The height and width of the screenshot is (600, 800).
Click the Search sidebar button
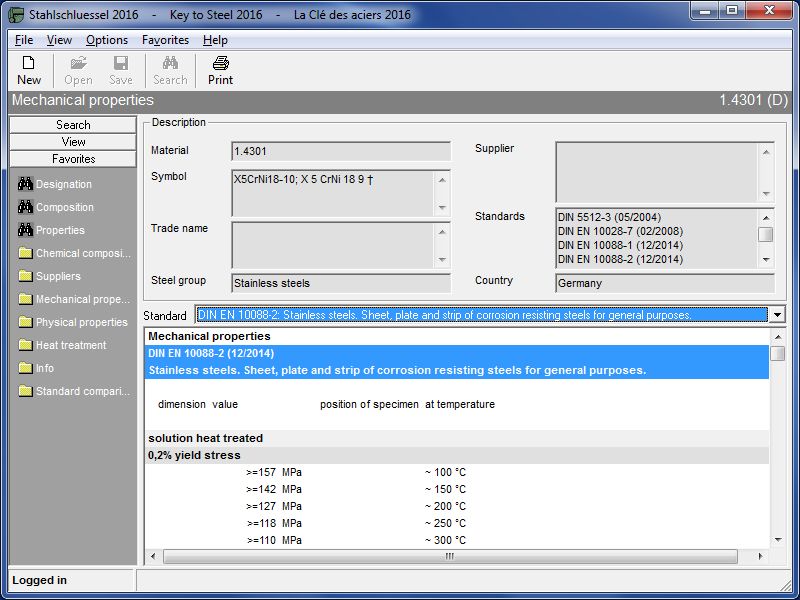coord(73,125)
